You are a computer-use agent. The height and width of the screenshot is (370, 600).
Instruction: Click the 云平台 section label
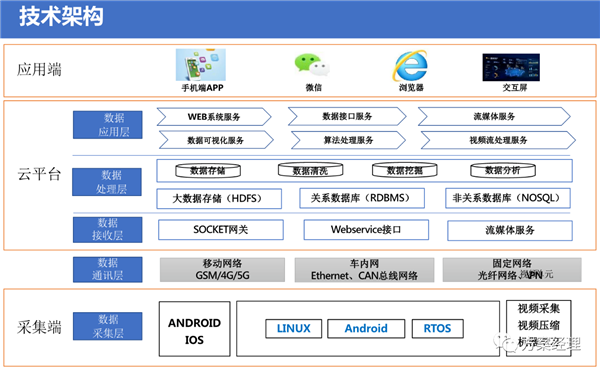tap(39, 174)
